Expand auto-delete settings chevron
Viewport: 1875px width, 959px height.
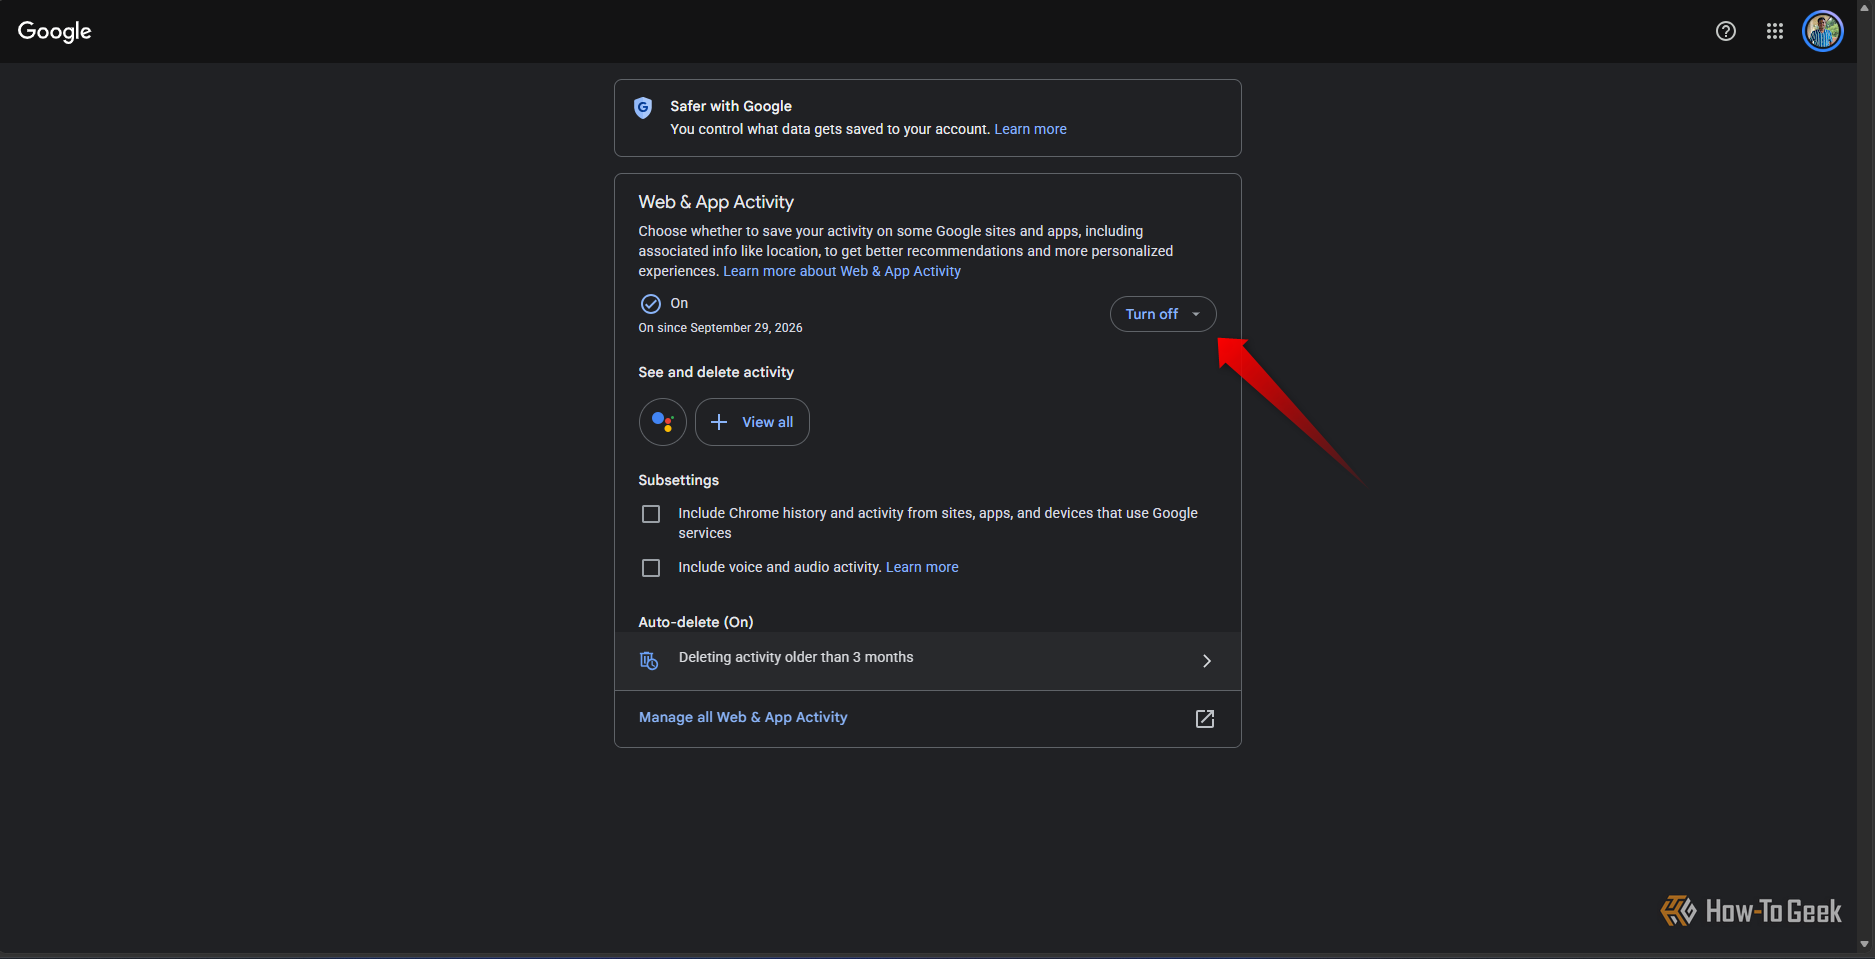click(1207, 661)
